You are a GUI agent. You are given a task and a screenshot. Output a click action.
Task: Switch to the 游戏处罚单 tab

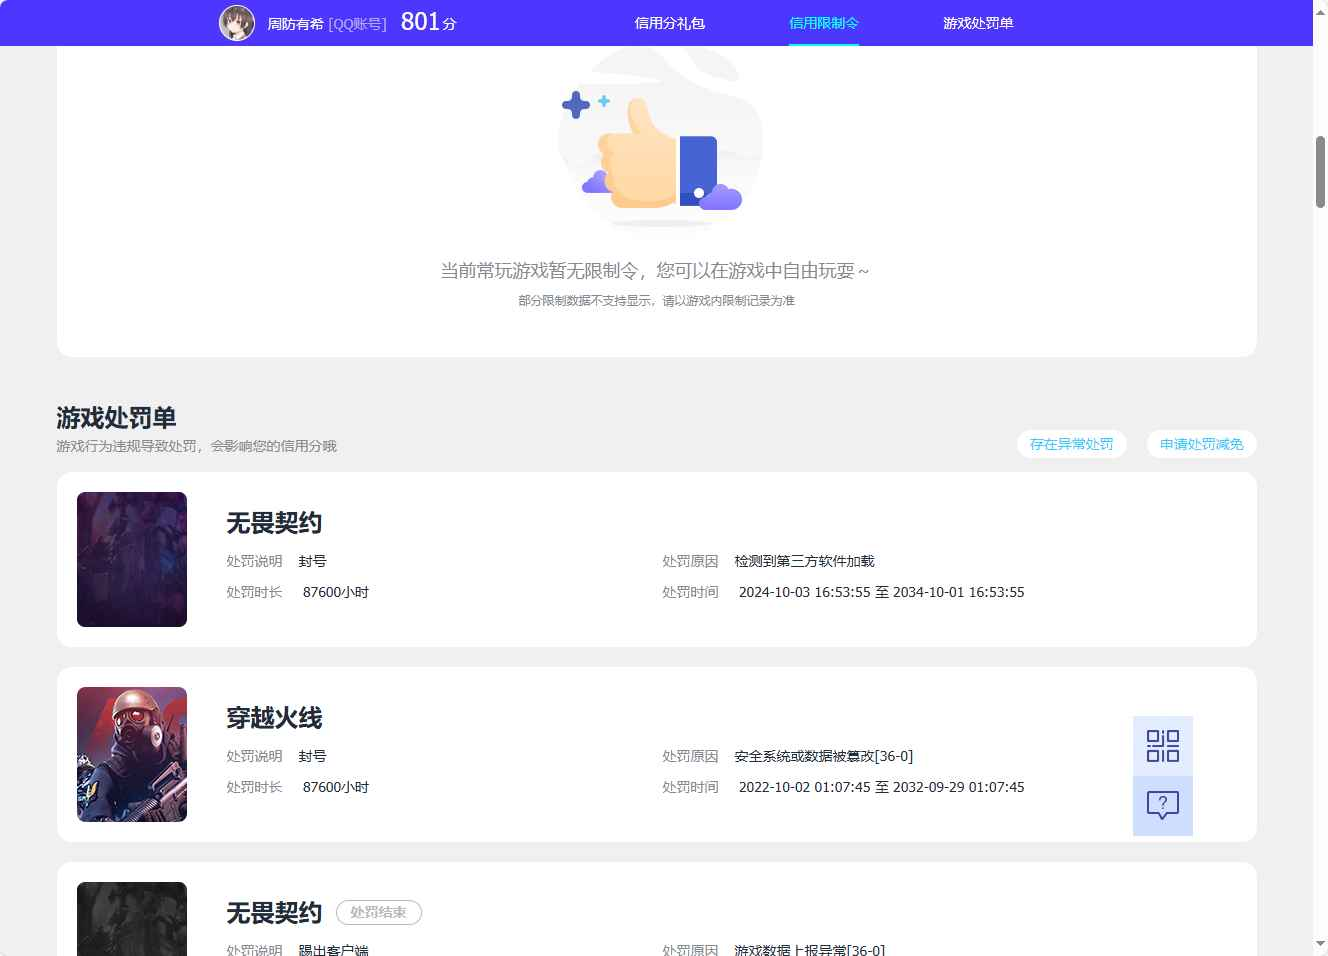coord(978,23)
